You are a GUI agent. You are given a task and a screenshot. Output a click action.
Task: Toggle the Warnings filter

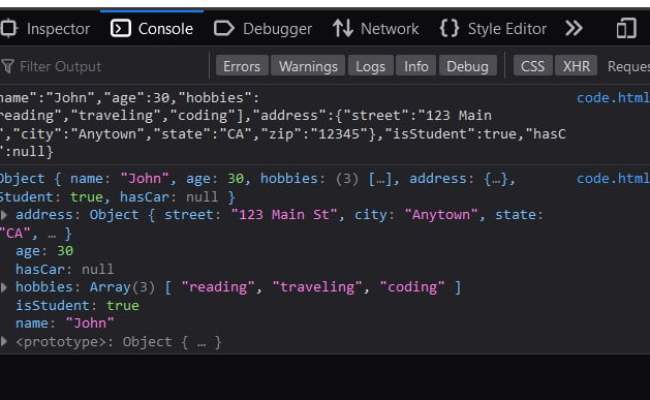[x=308, y=66]
